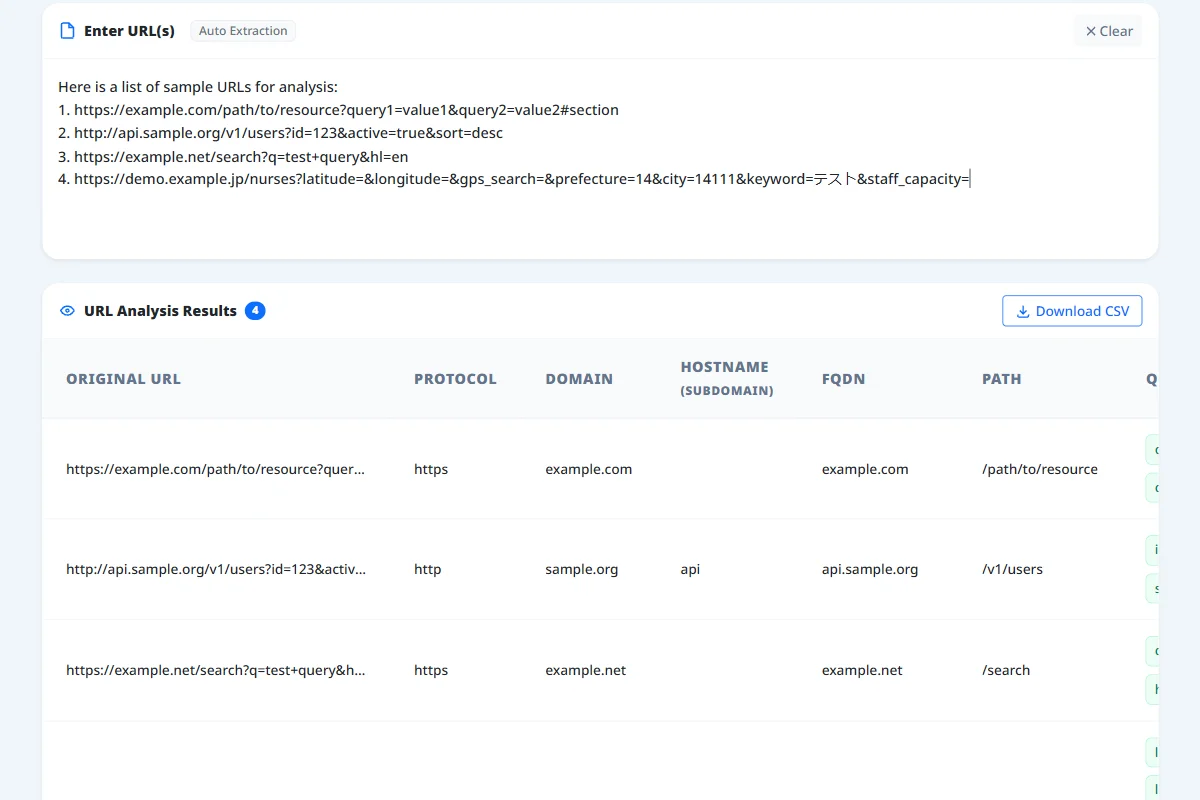
Task: Click the path cell /search
Action: coord(1006,670)
